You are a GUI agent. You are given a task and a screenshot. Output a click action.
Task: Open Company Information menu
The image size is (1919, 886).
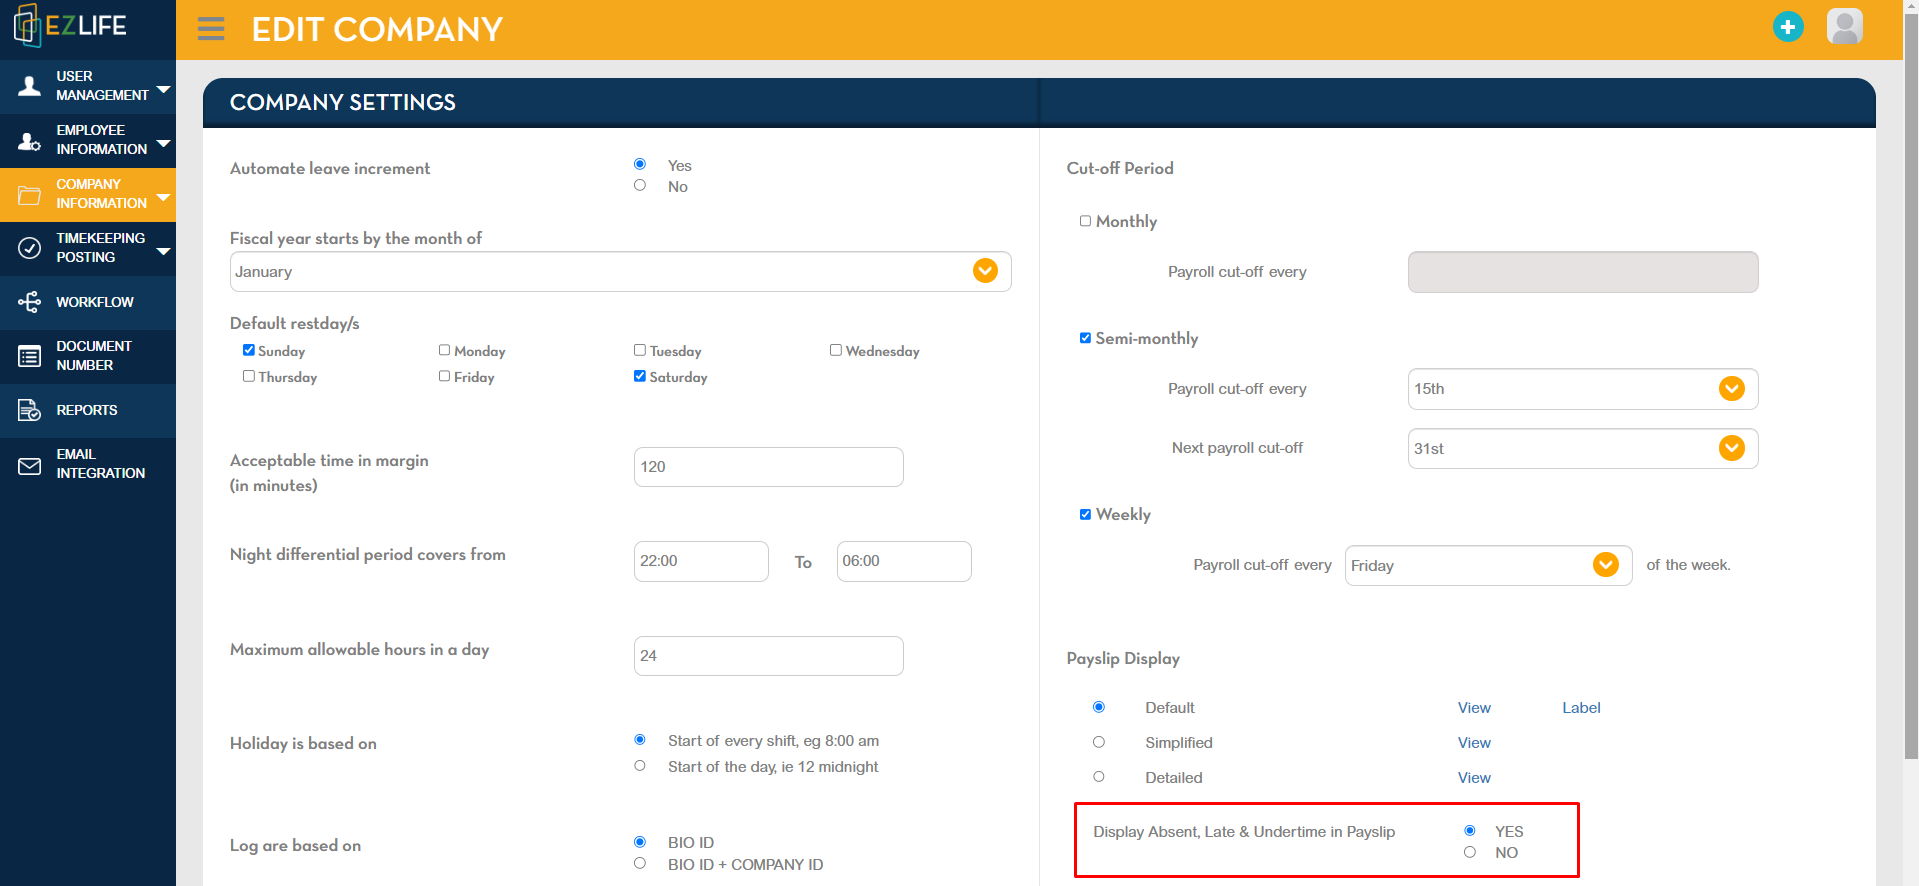coord(88,194)
